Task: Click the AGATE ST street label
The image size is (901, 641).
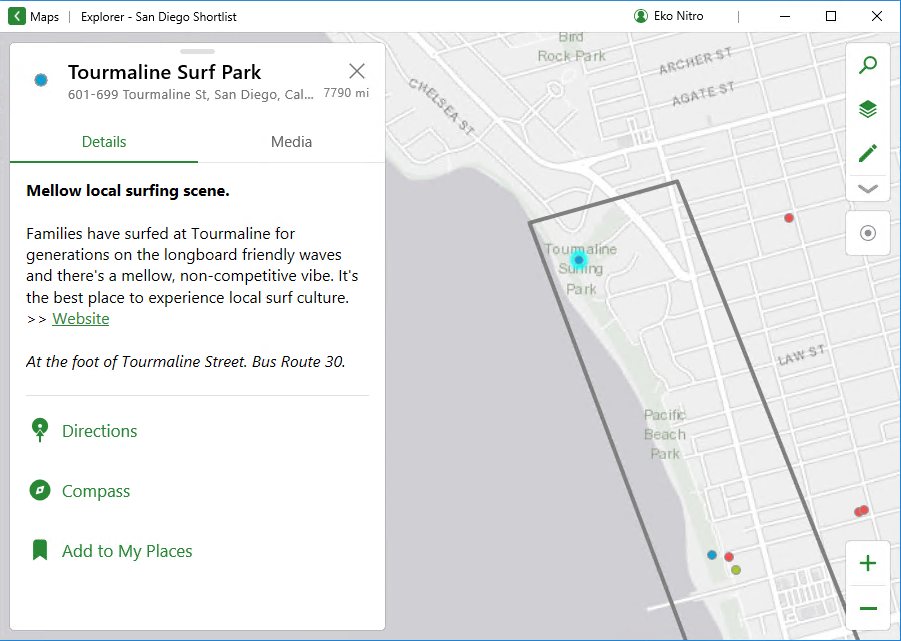Action: coord(703,94)
